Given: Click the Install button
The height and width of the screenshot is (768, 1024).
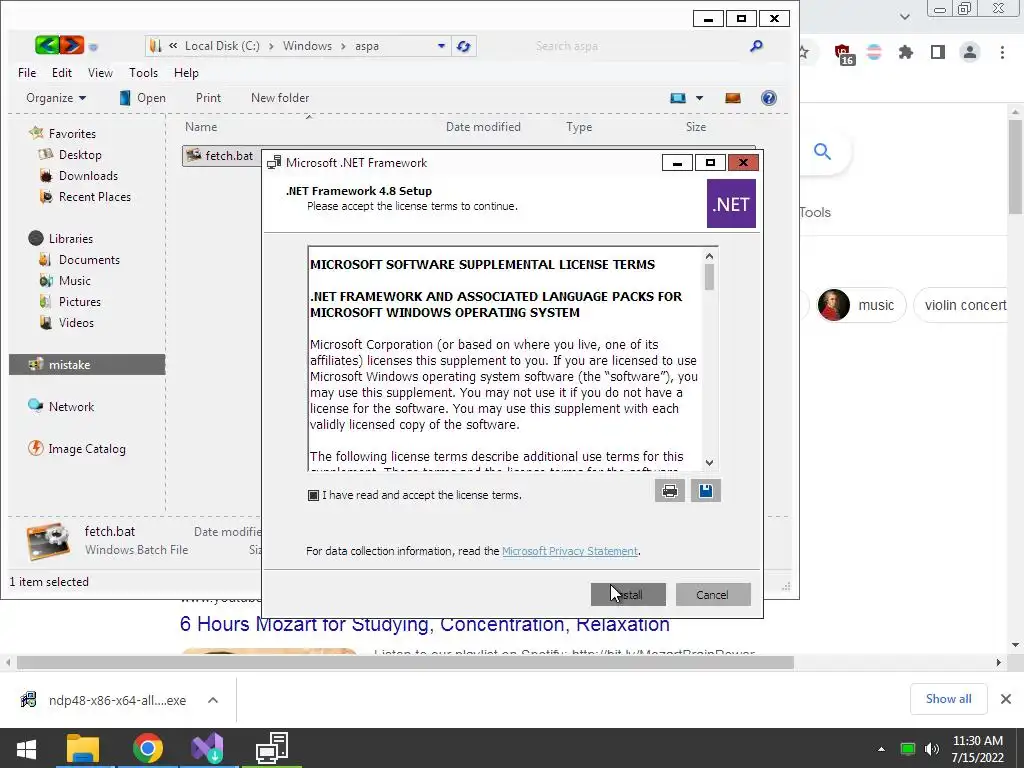Looking at the screenshot, I should pos(628,595).
